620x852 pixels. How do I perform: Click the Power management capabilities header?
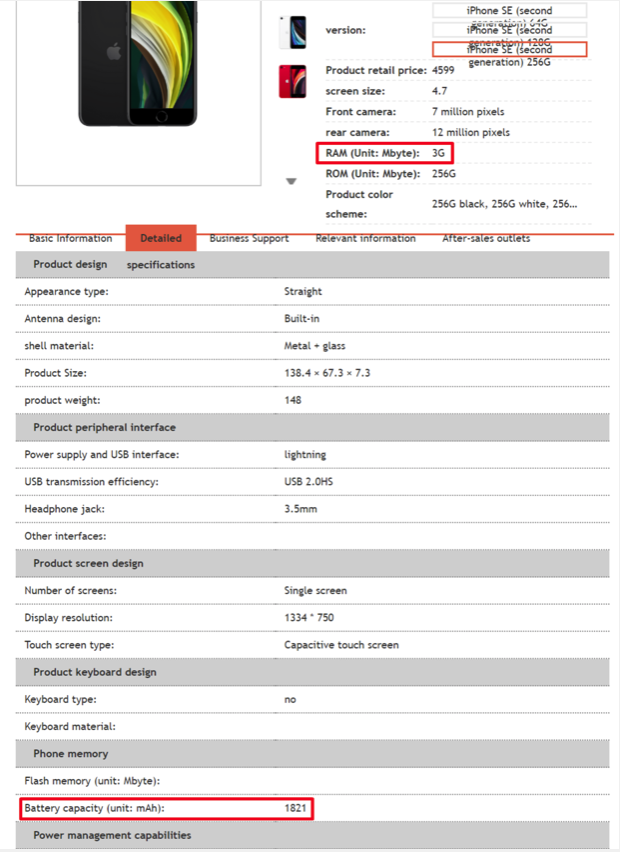[x=112, y=835]
